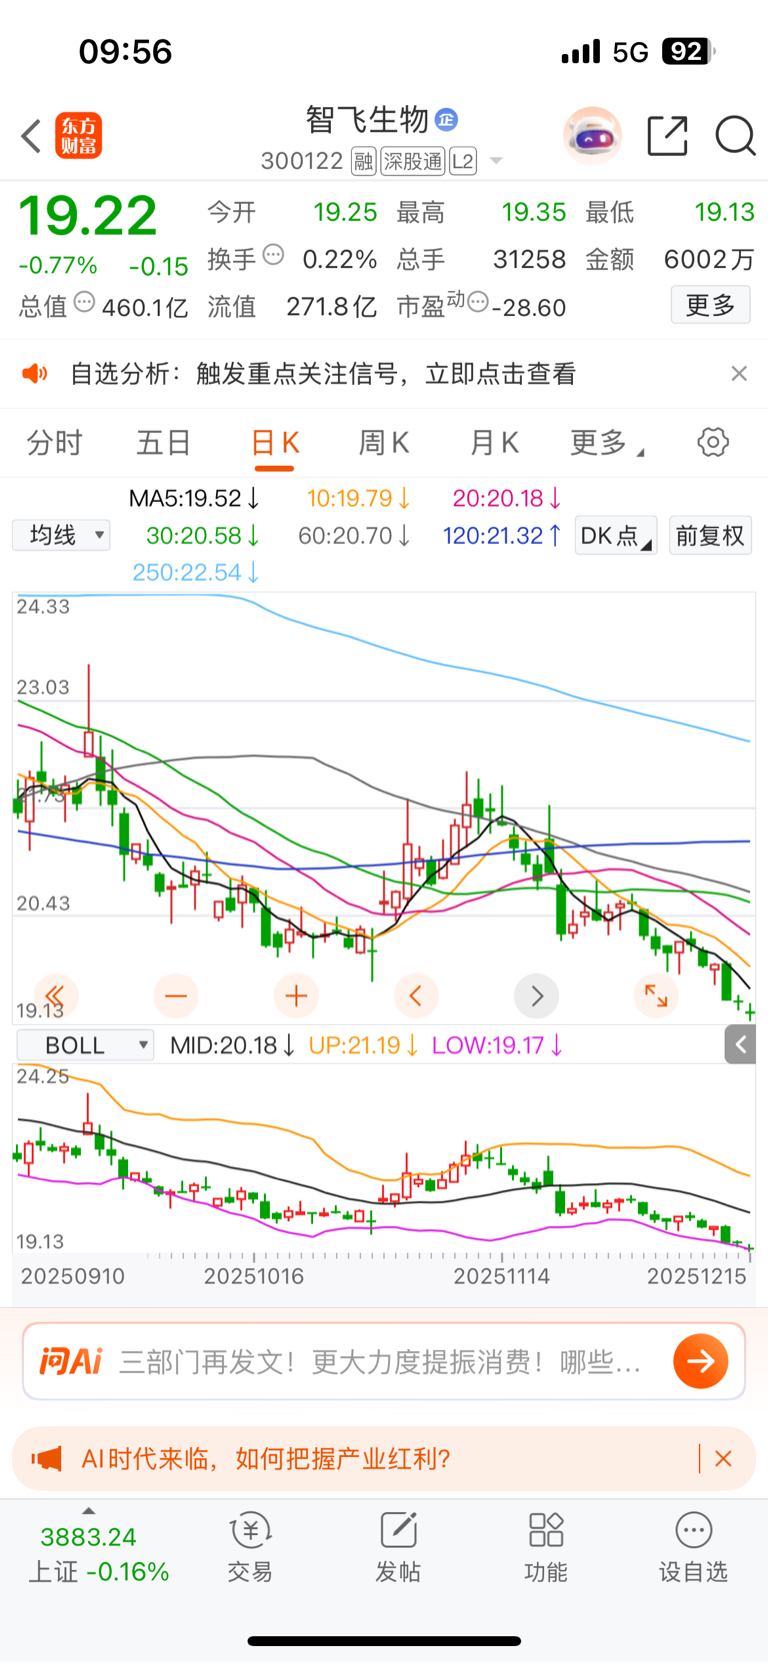Screen dimensions: 768x1663
Task: Open 发帖 post composer
Action: (398, 1547)
